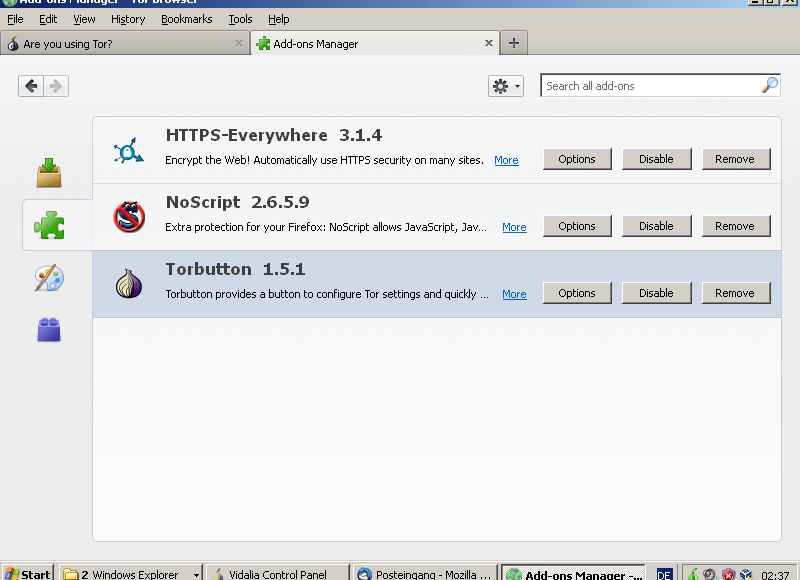Open a new tab with plus button
Viewport: 800px width, 580px height.
[x=514, y=43]
